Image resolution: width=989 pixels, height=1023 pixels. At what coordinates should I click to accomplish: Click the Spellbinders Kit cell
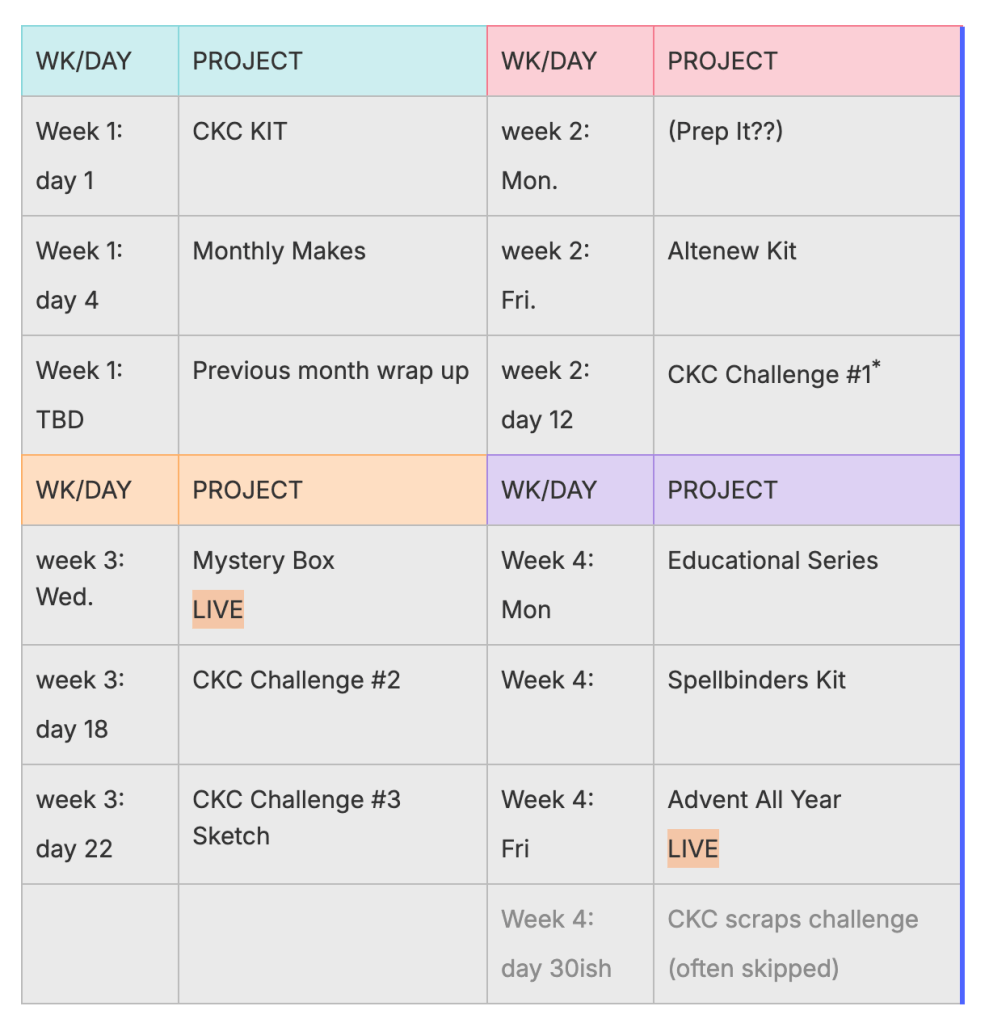click(757, 681)
